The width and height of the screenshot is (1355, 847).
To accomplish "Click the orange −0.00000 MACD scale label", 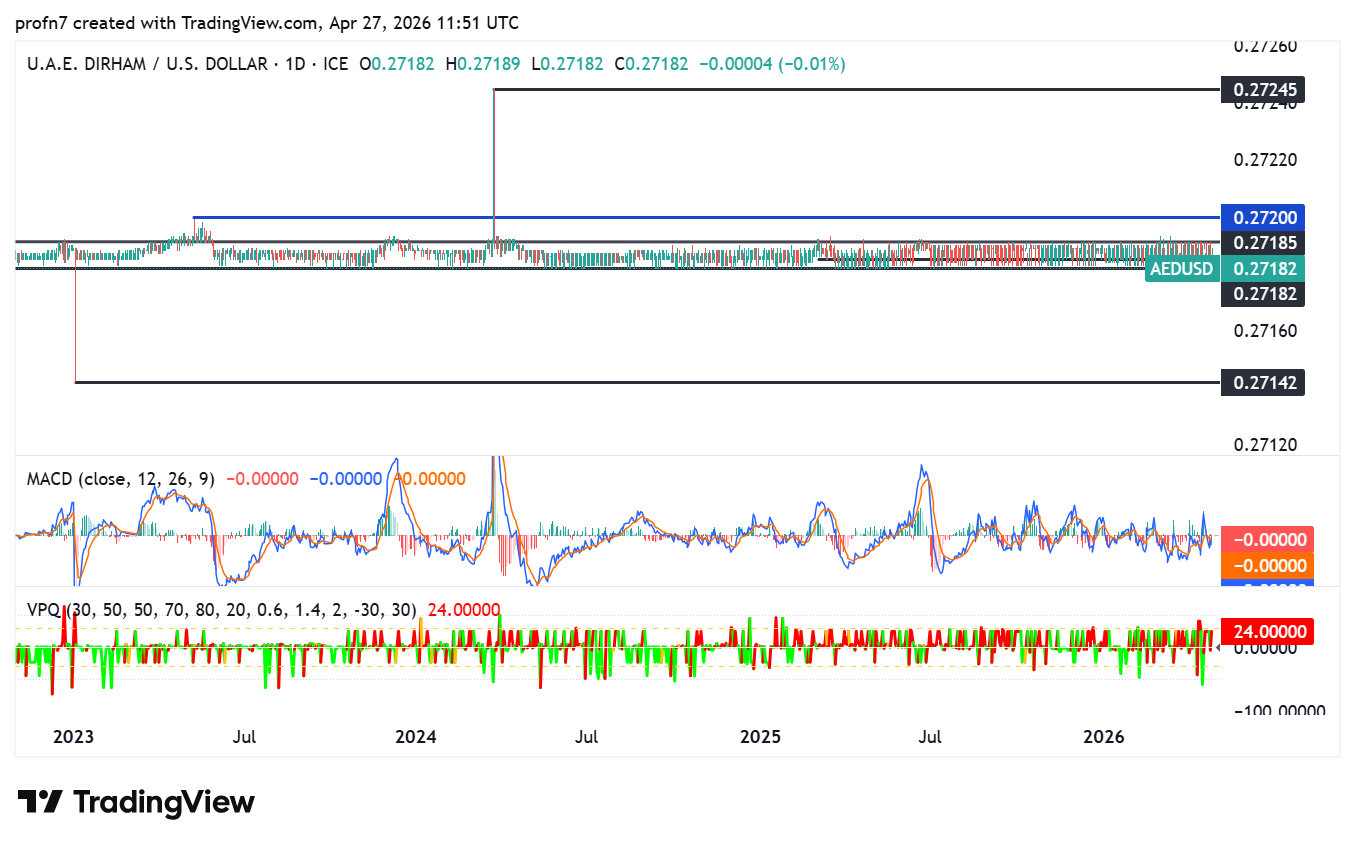I will coord(1267,565).
